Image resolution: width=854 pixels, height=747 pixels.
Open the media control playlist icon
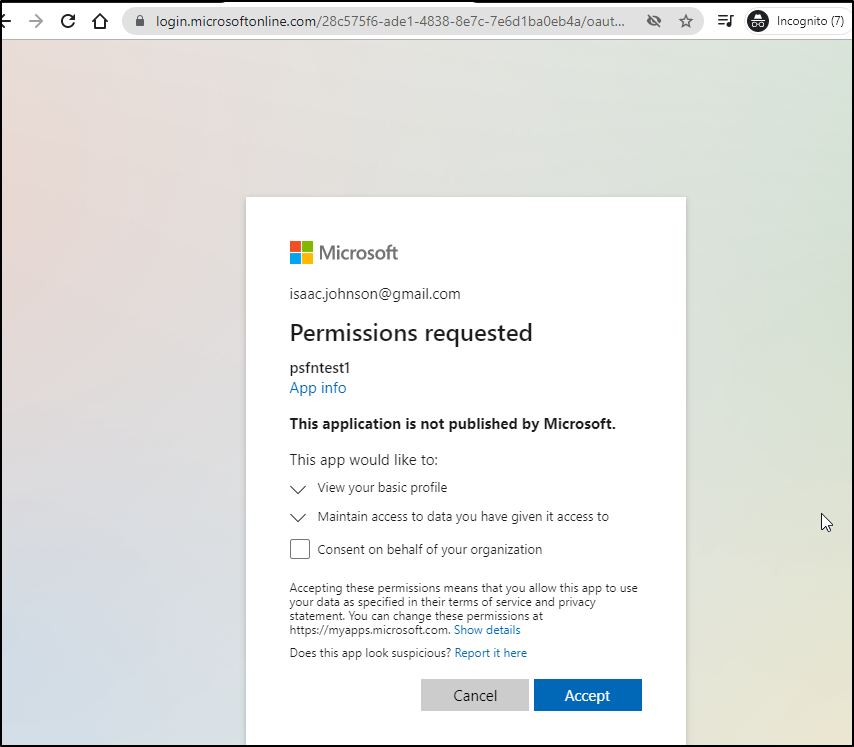pos(725,21)
